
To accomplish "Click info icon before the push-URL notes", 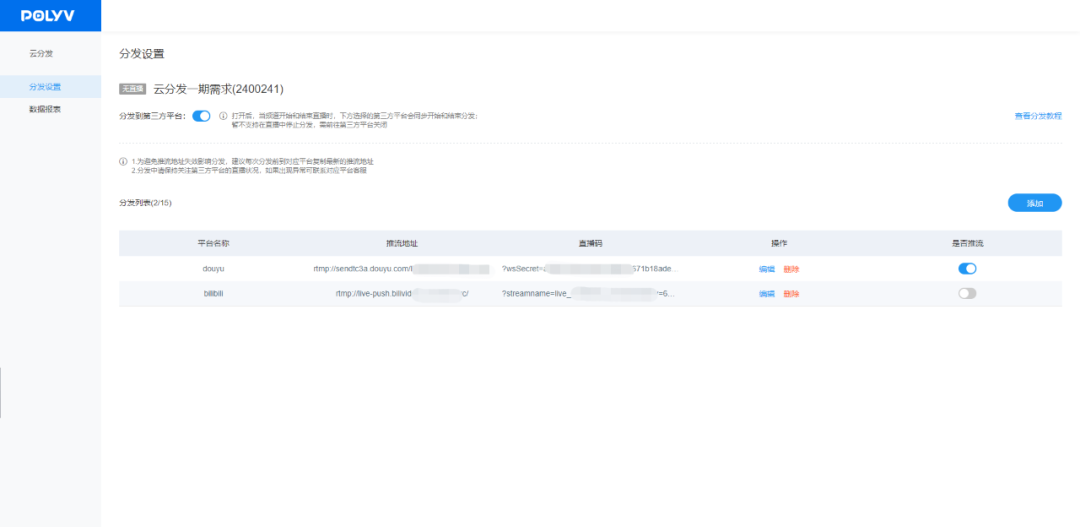I will point(123,161).
